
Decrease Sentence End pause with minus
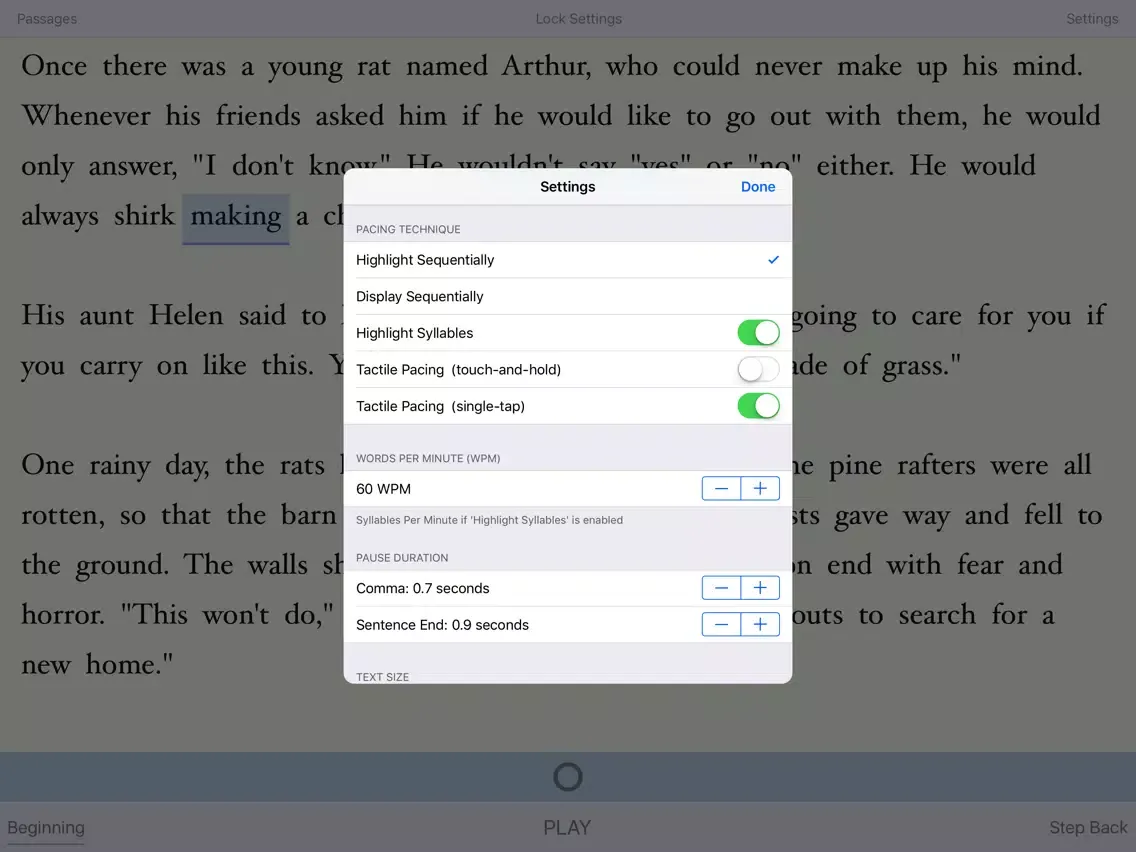(722, 625)
